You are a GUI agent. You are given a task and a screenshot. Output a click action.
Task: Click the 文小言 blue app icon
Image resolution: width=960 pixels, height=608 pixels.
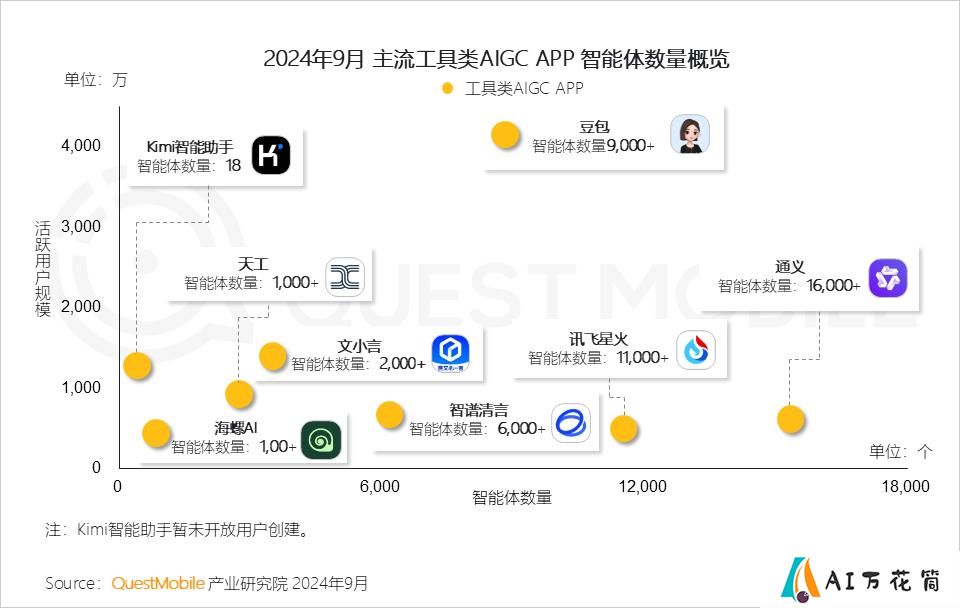(x=451, y=353)
